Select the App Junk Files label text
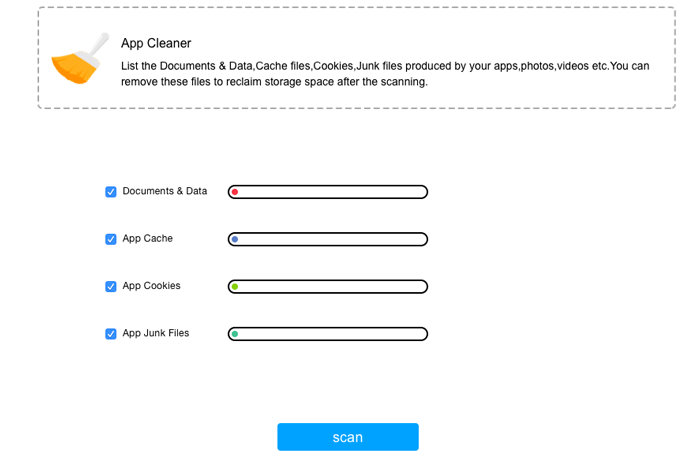Viewport: 685px width, 467px height. 156,333
